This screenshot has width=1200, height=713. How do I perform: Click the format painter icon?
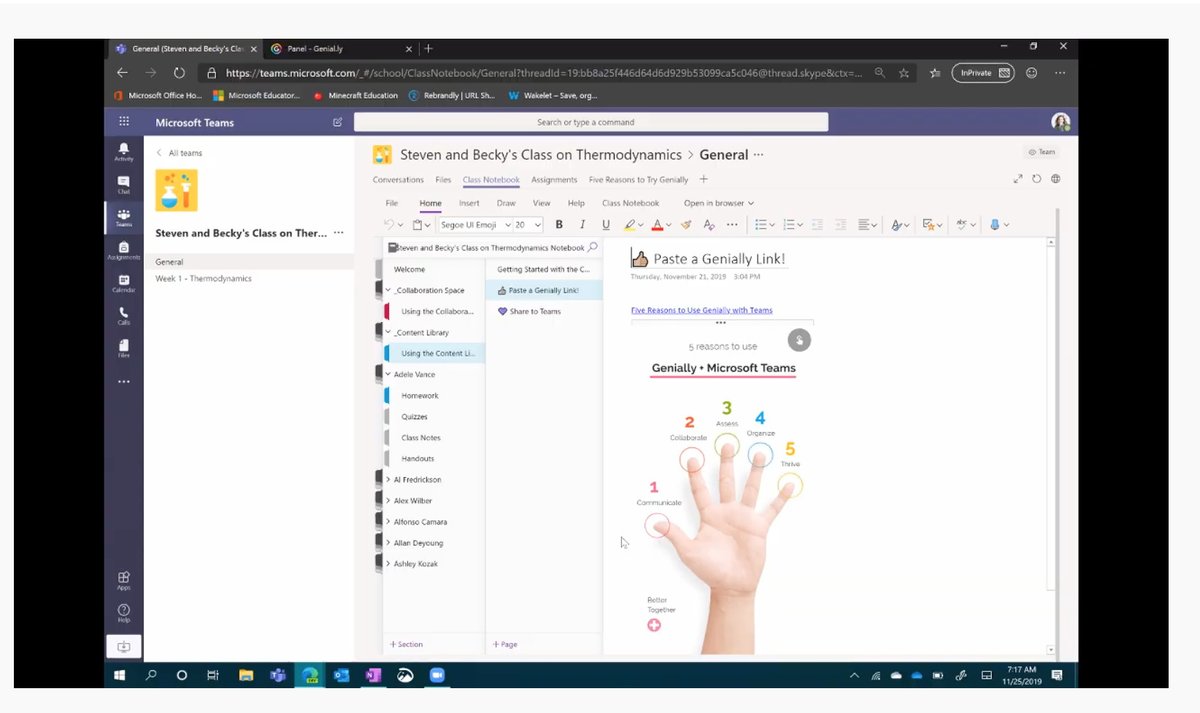pyautogui.click(x=684, y=225)
